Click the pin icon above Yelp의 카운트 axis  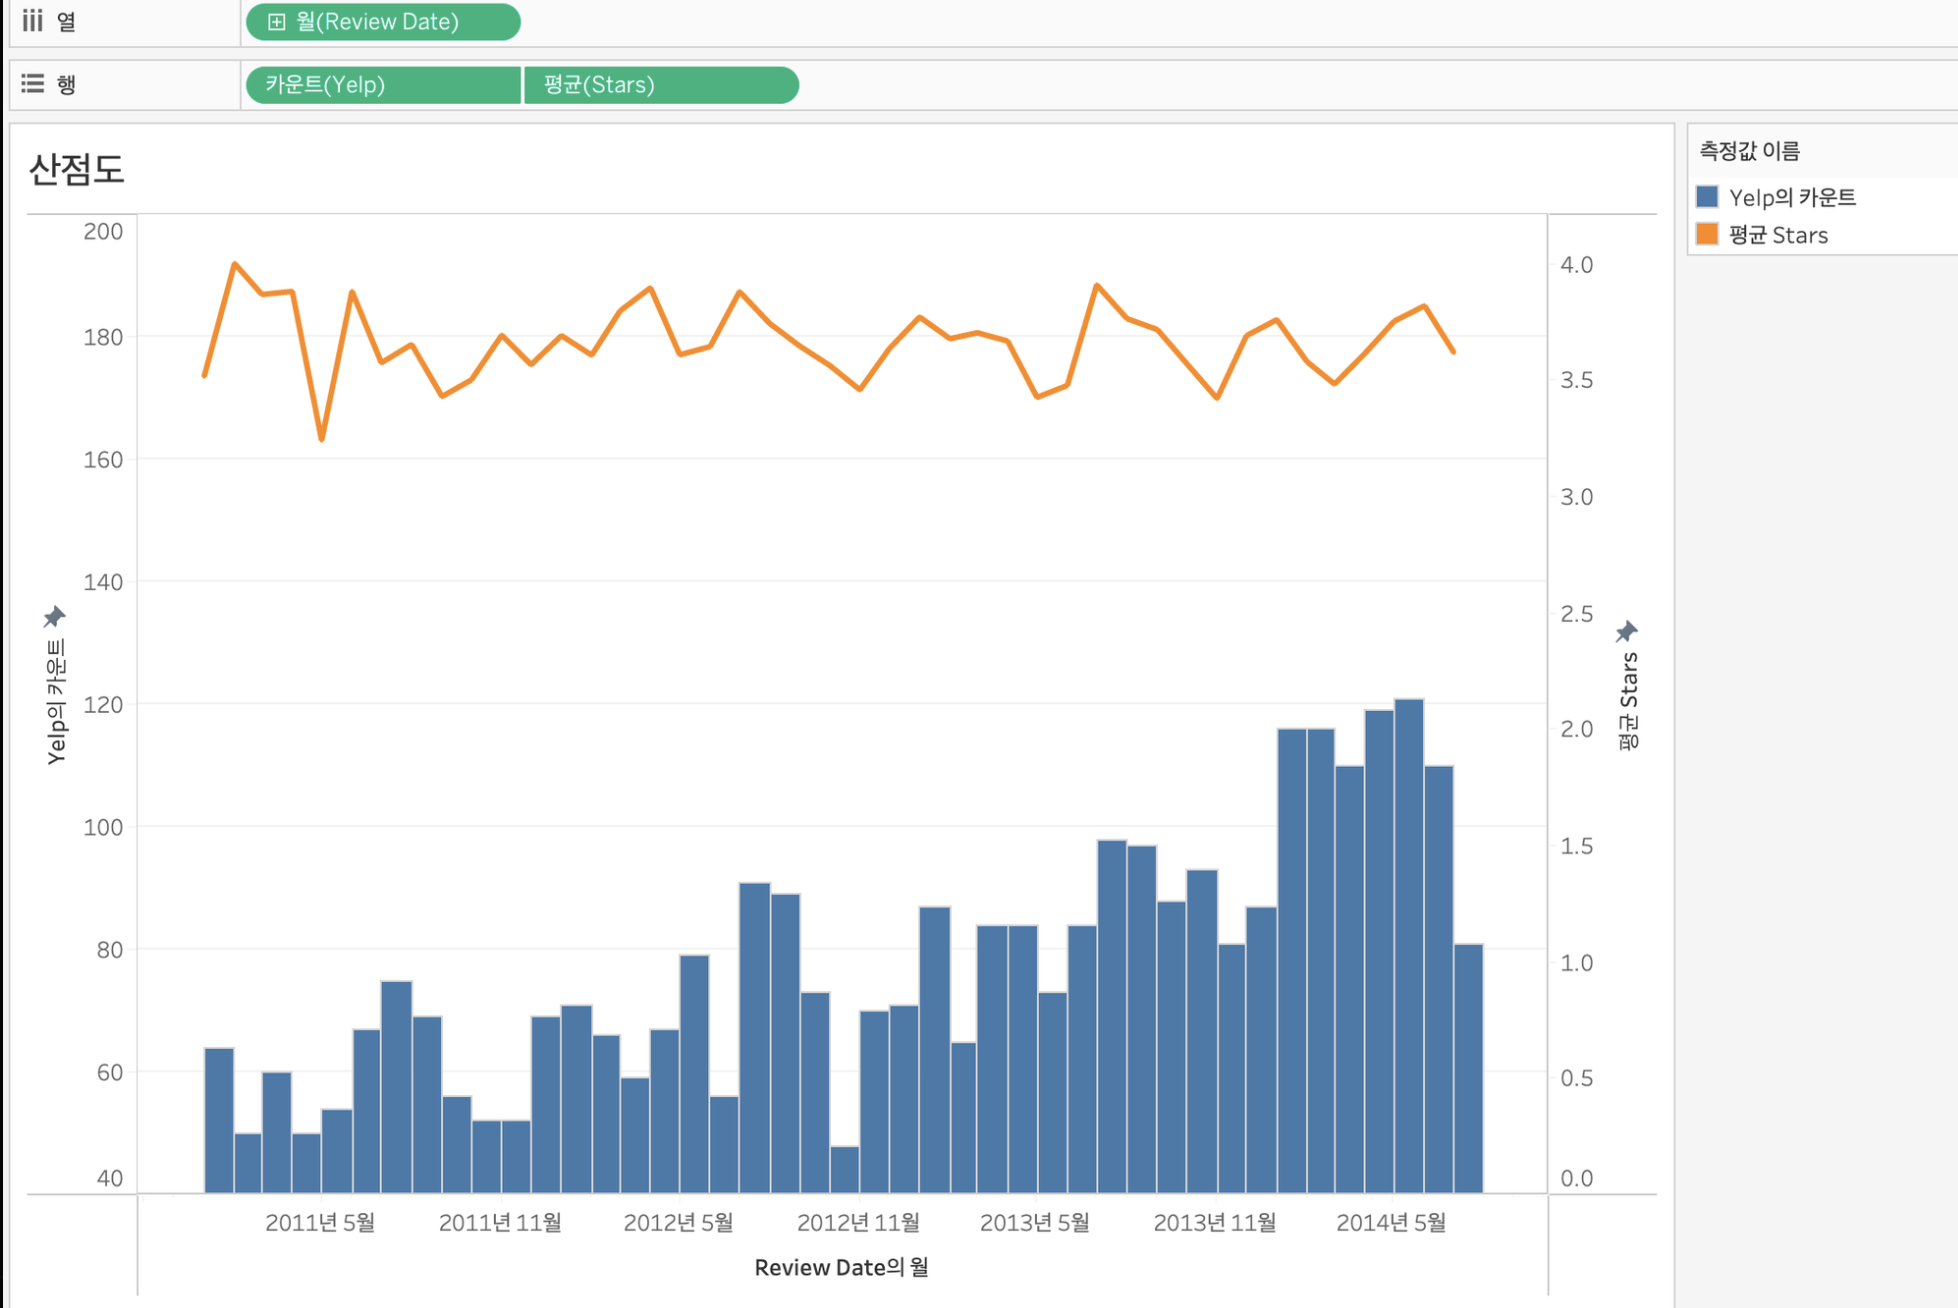pos(54,616)
